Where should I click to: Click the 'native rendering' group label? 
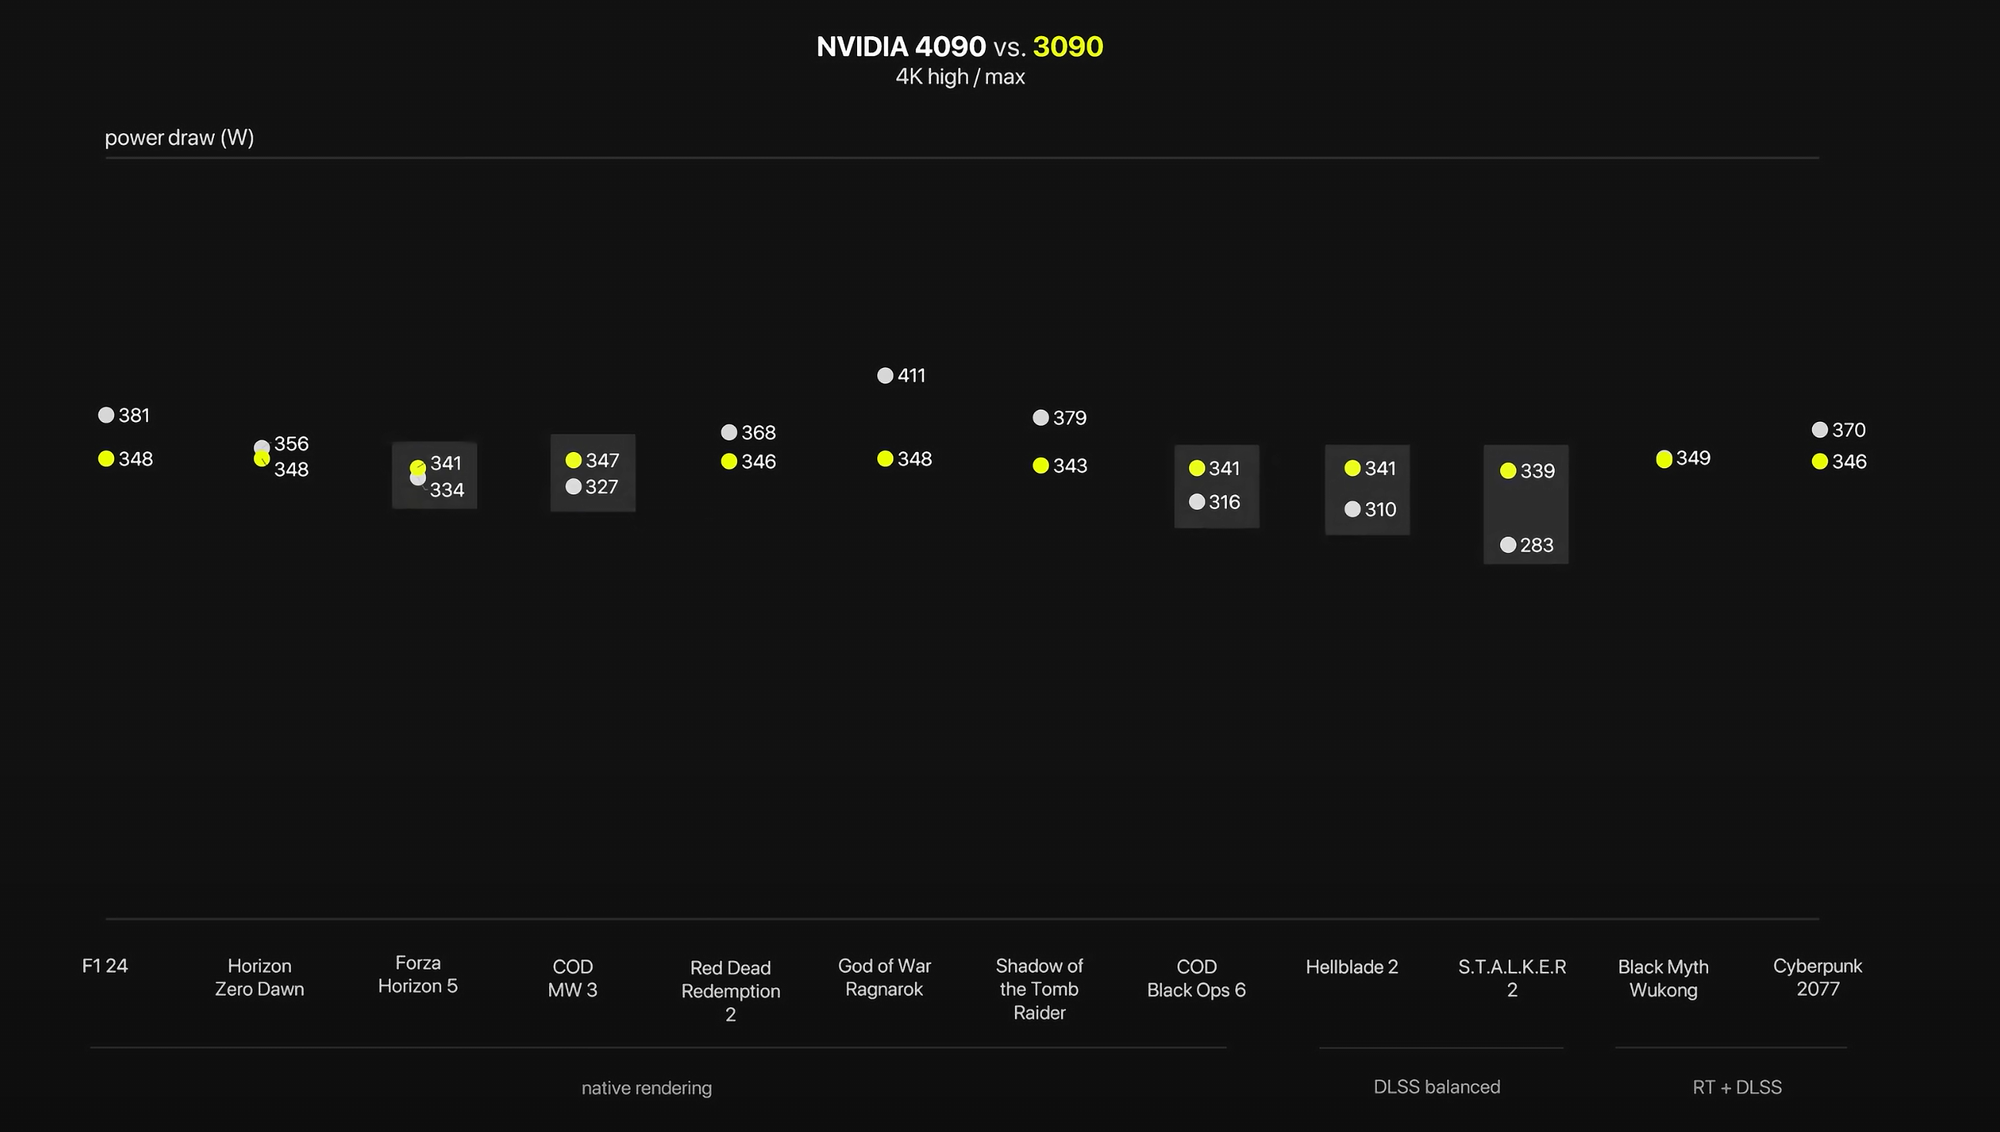[x=647, y=1088]
